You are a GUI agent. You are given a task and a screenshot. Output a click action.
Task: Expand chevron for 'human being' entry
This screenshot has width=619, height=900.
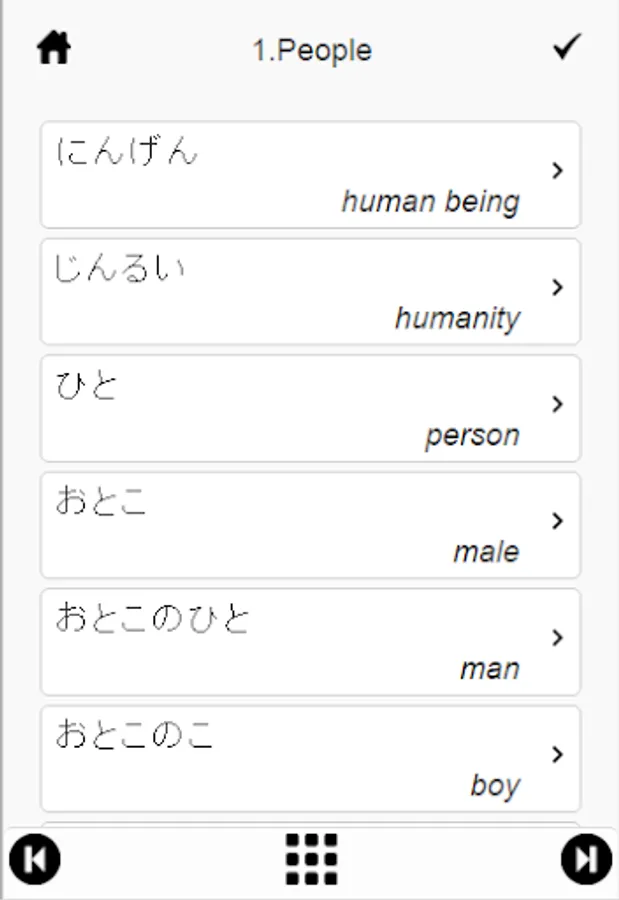coord(557,171)
